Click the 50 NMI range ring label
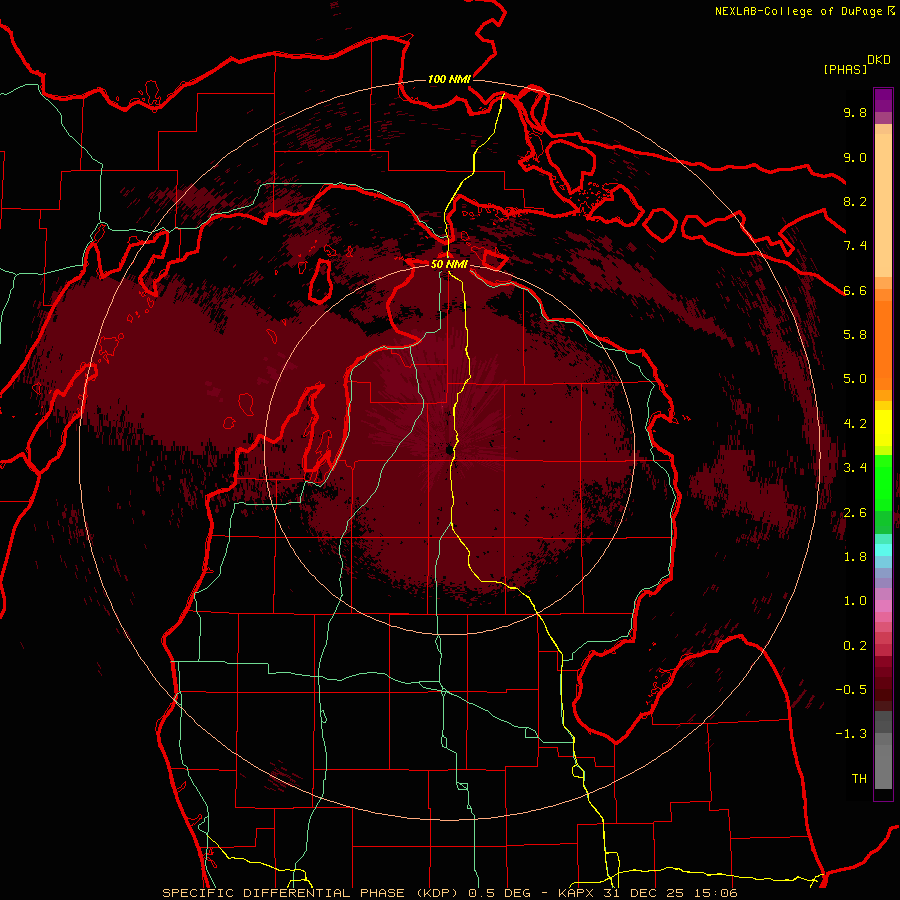This screenshot has width=900, height=900. [x=449, y=265]
